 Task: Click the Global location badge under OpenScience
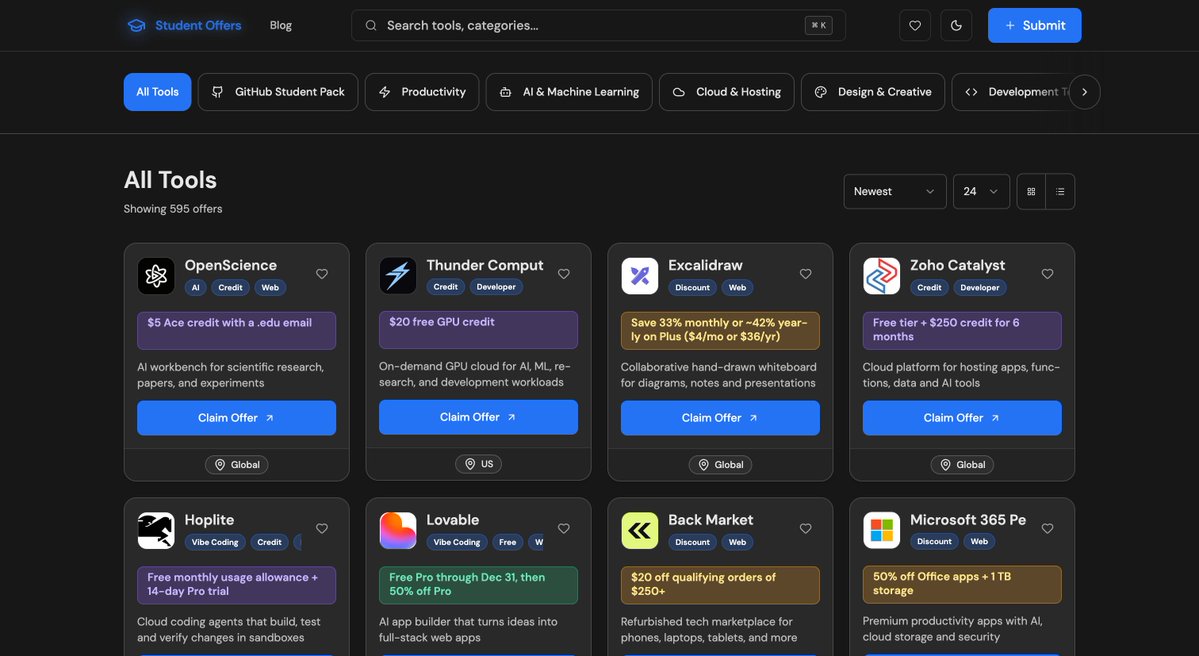pos(237,465)
